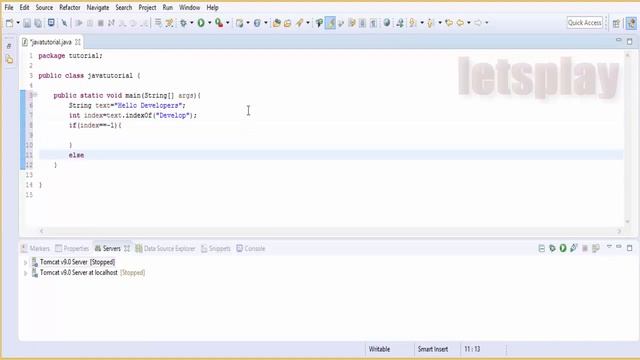Toggle the highlighted Mark Occurrences icon

(330, 23)
